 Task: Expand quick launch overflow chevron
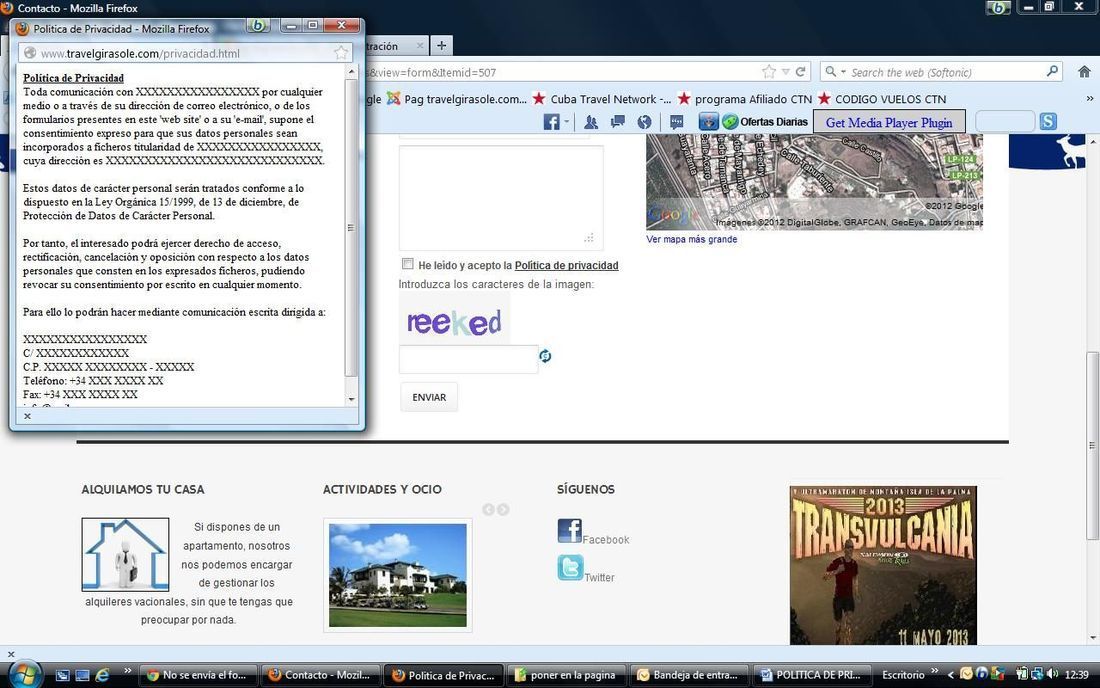(128, 671)
